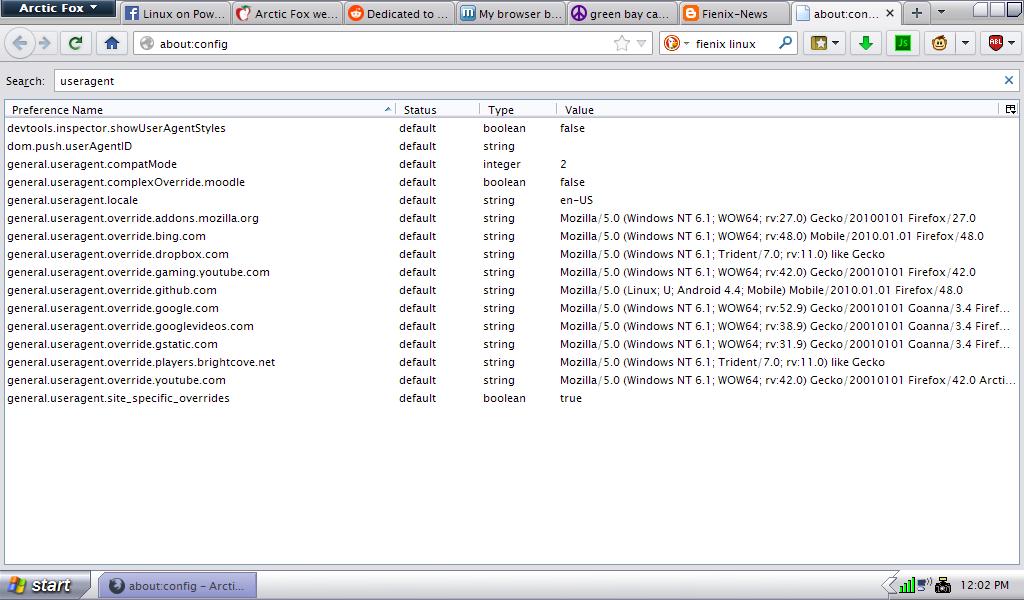This screenshot has height=600, width=1024.
Task: Select general.useragent.compatMode preference
Action: click(x=512, y=164)
